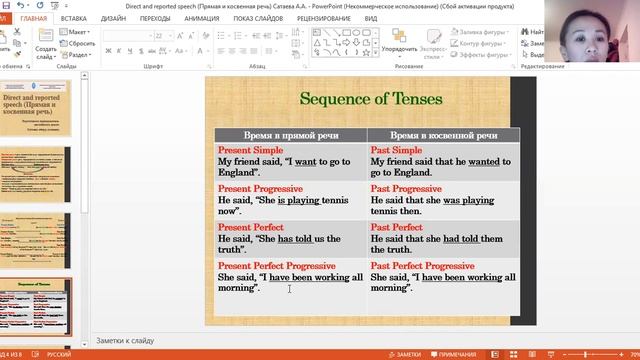Open the ВСТАВКА ribbon tab
640x360 pixels.
[x=73, y=18]
